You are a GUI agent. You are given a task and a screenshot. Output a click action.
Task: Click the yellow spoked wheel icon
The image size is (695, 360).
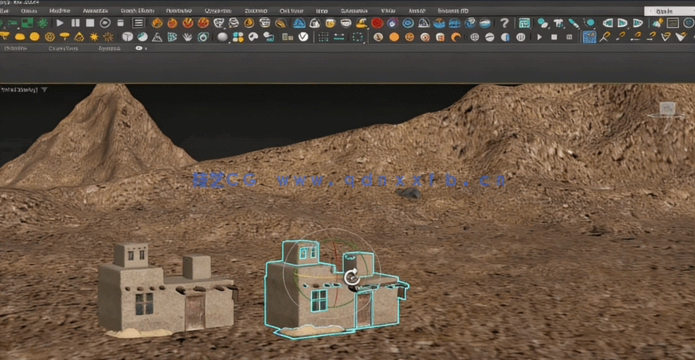pos(50,37)
